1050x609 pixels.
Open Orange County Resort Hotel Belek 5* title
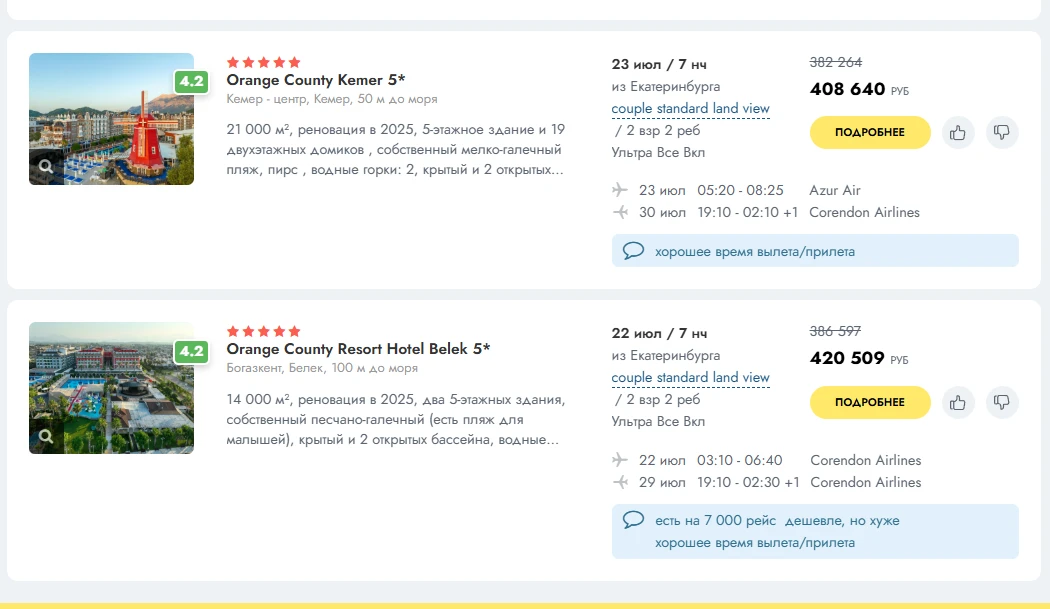pyautogui.click(x=358, y=349)
